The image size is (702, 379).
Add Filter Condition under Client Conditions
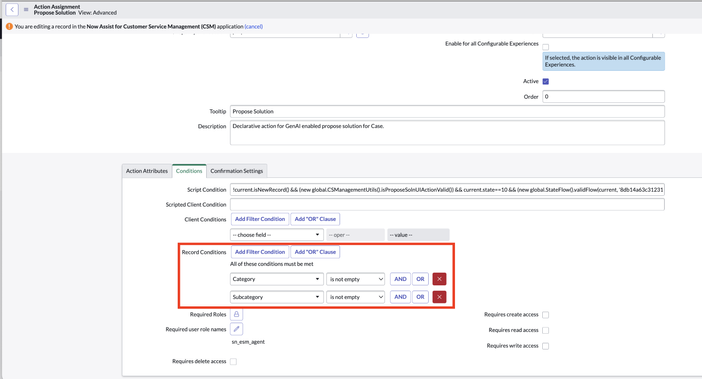pos(260,219)
